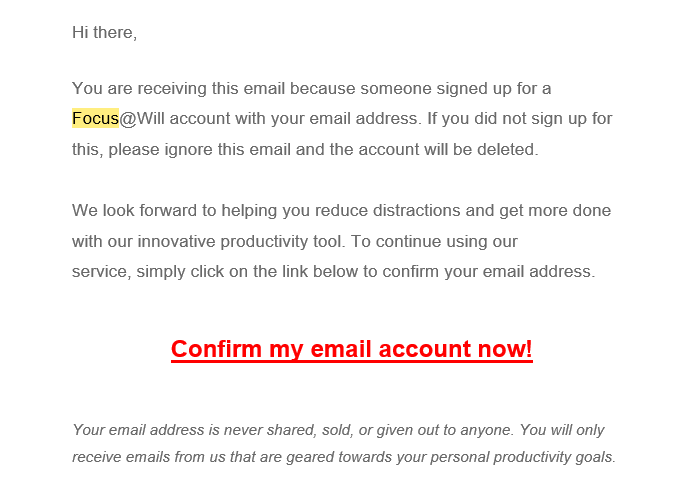
Task: Click the word 'distractions' in second paragraph
Action: [x=417, y=211]
